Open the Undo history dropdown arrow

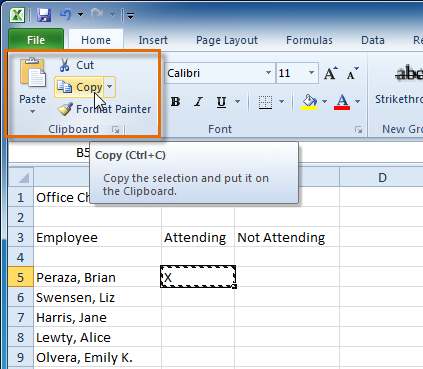(80, 15)
